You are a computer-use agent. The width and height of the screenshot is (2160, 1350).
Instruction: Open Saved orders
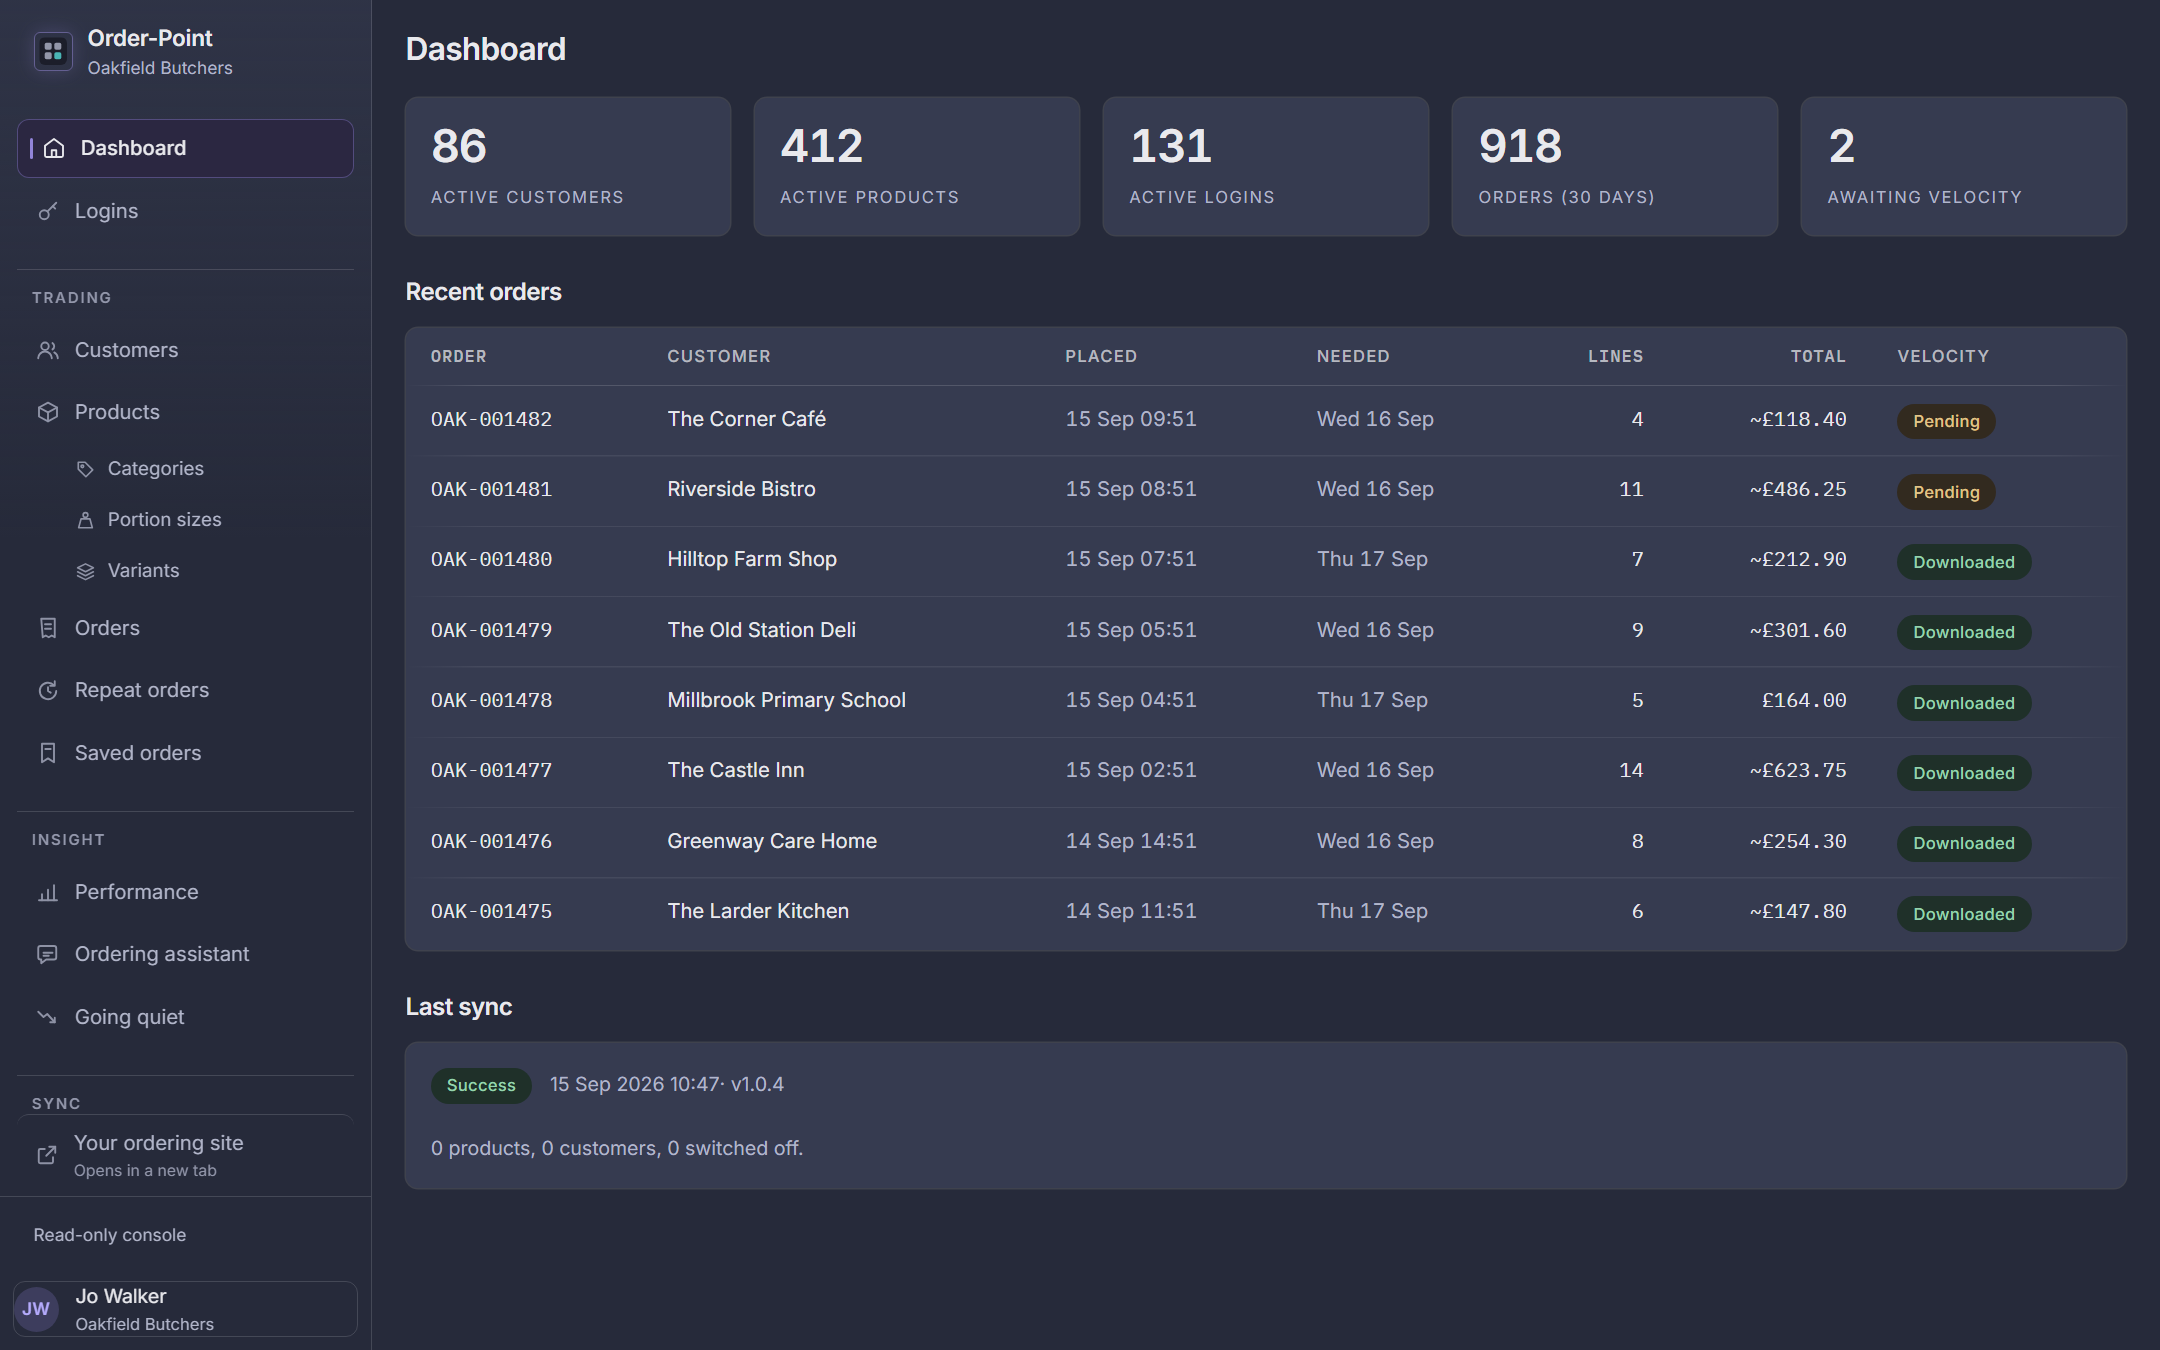click(x=185, y=753)
